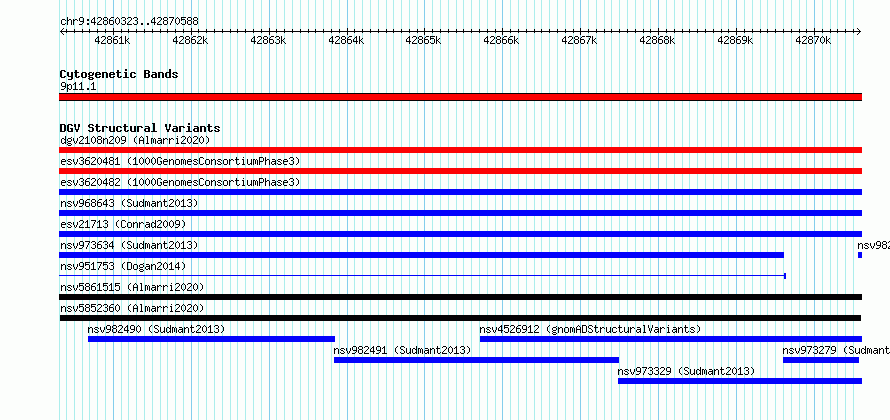Image resolution: width=890 pixels, height=420 pixels.
Task: Click the 42864k ruler tick label
Action: 346,40
